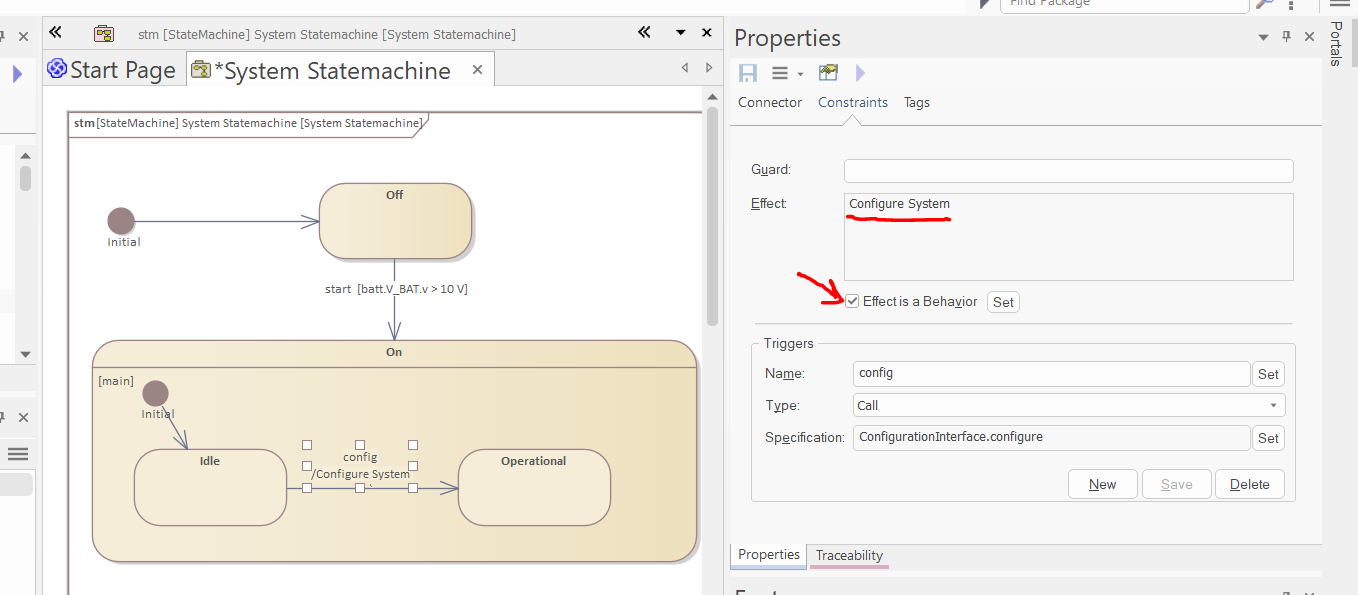This screenshot has height=595, width=1358.
Task: Click the save icon in Properties toolbar
Action: pyautogui.click(x=748, y=73)
